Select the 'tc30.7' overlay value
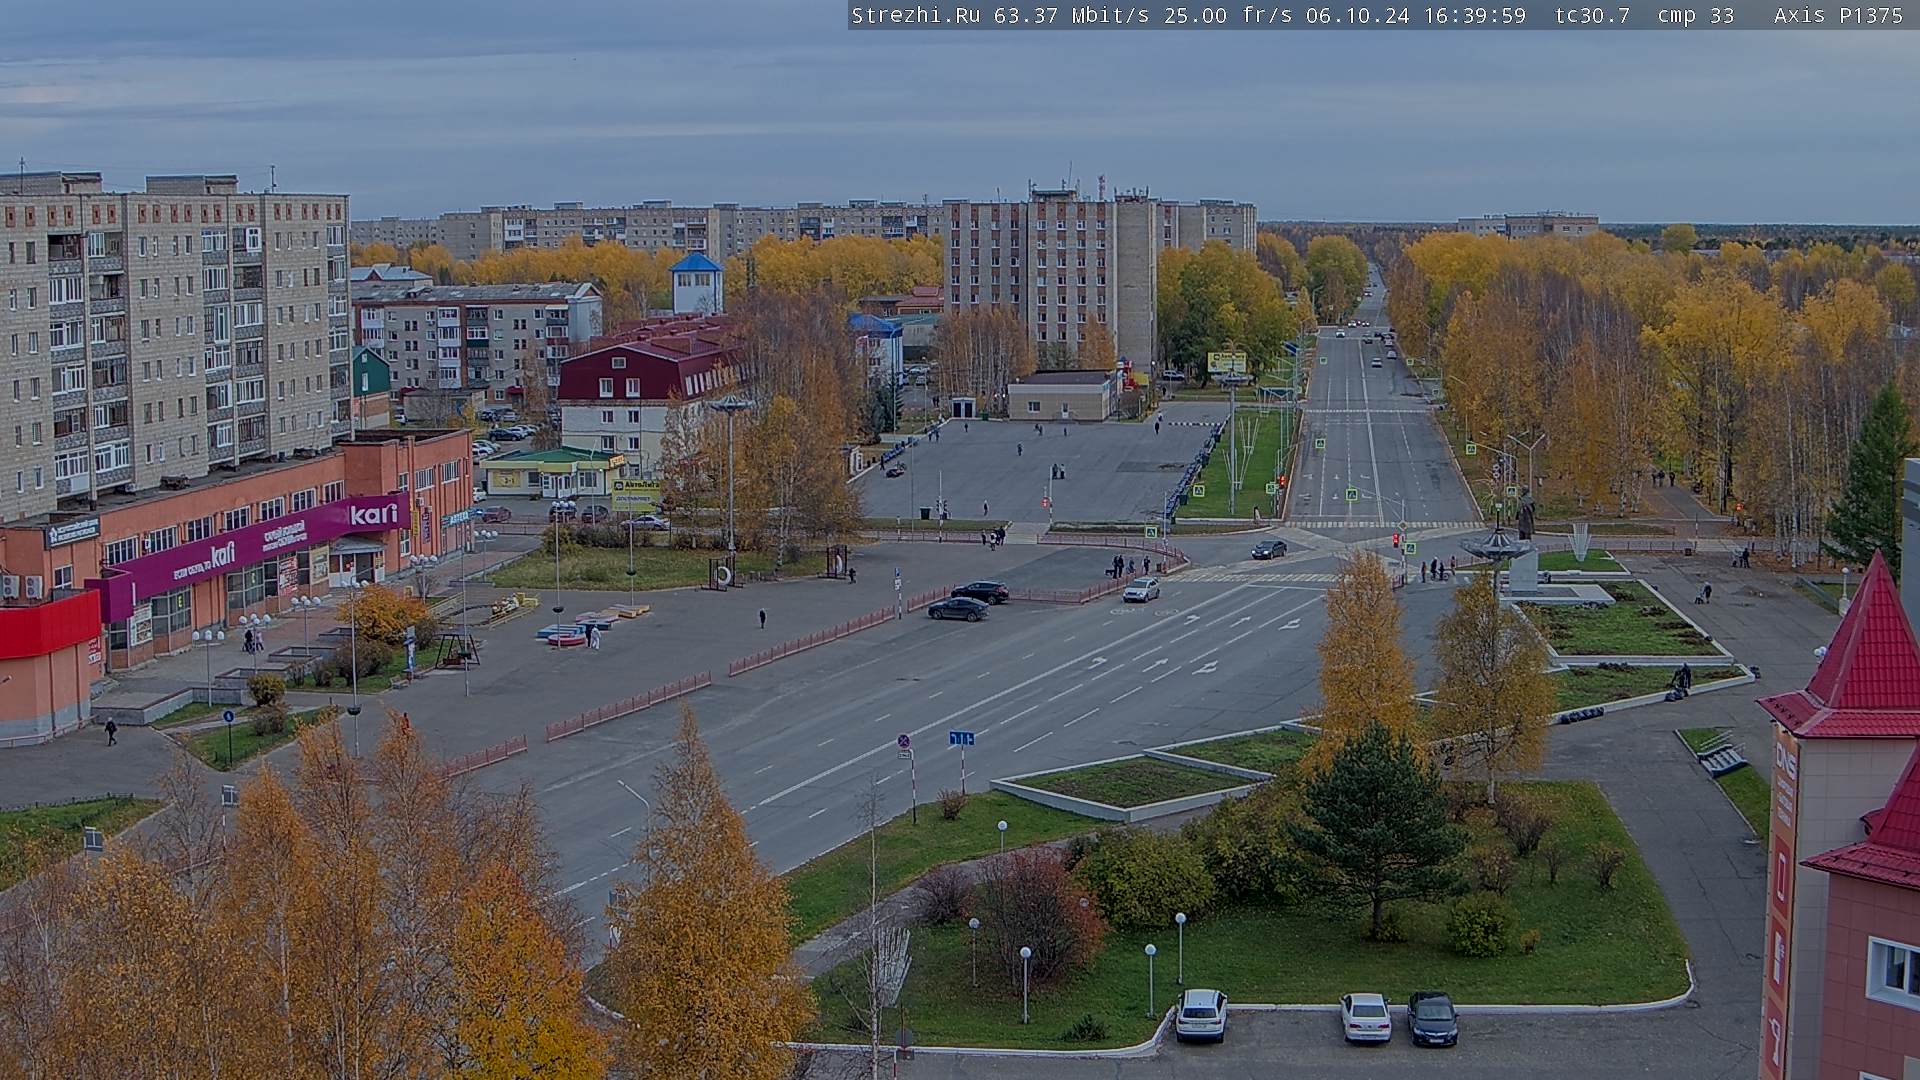 tap(1592, 15)
